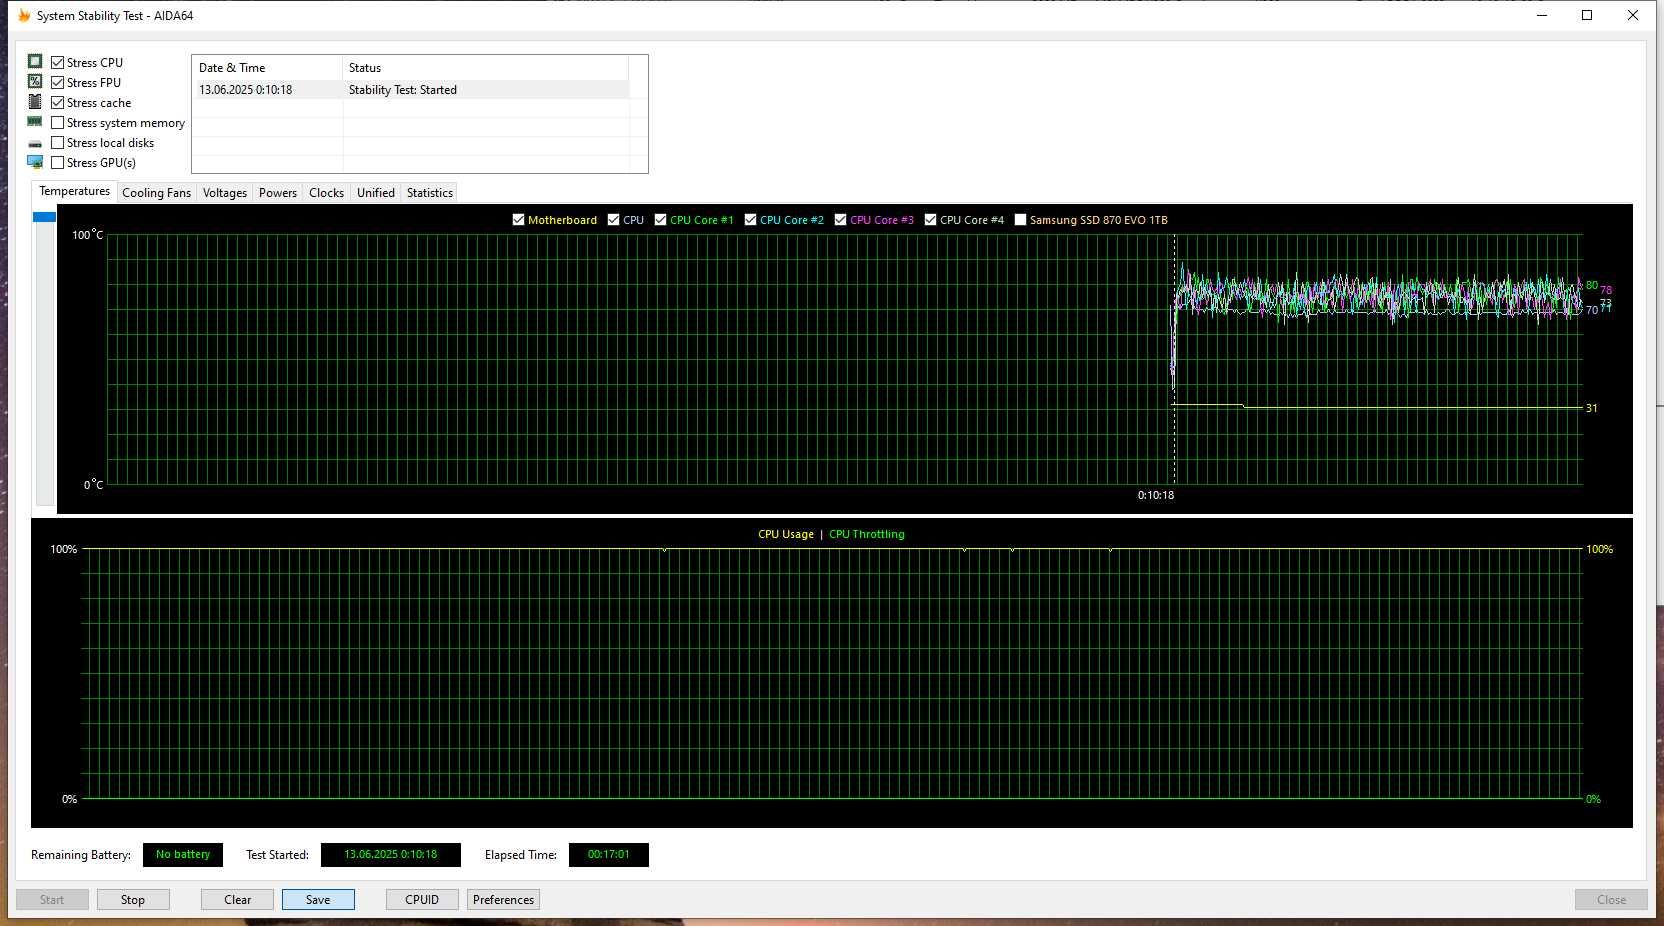Toggle CPU Core #2 graph checkbox
This screenshot has width=1664, height=926.
click(750, 220)
